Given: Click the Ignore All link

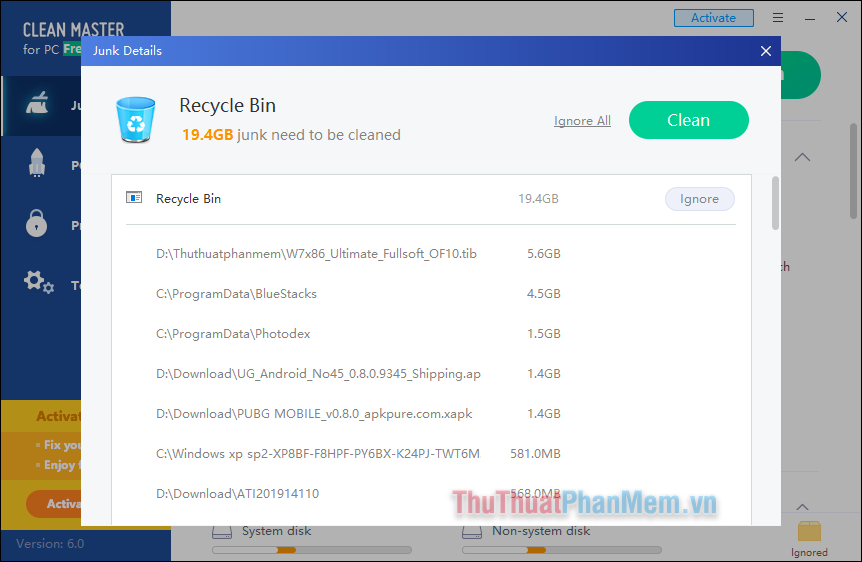Looking at the screenshot, I should point(582,120).
